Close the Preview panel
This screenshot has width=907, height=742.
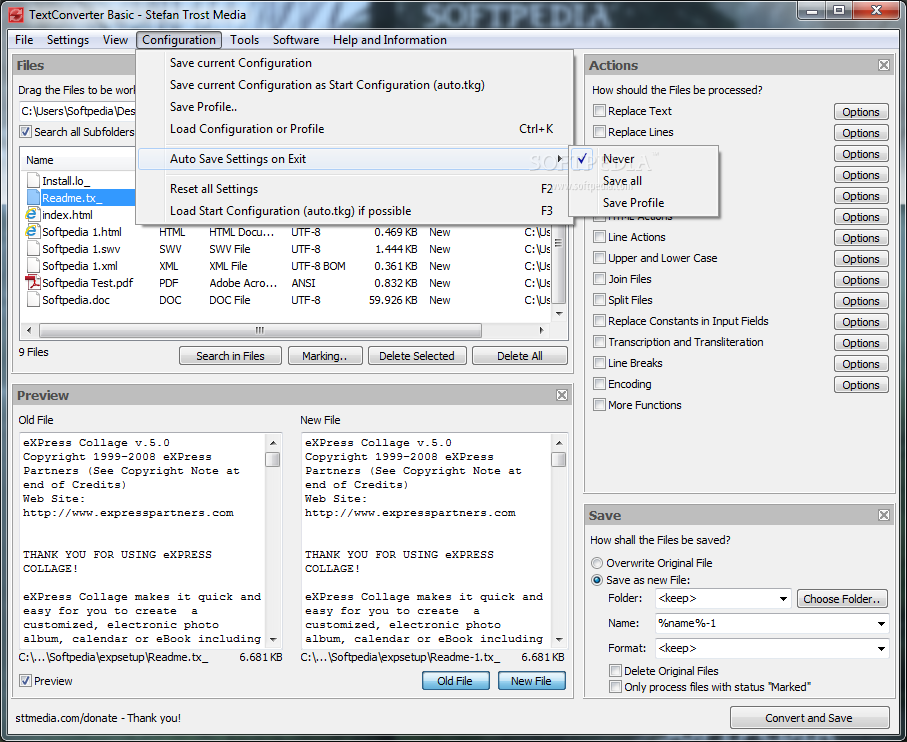(561, 395)
